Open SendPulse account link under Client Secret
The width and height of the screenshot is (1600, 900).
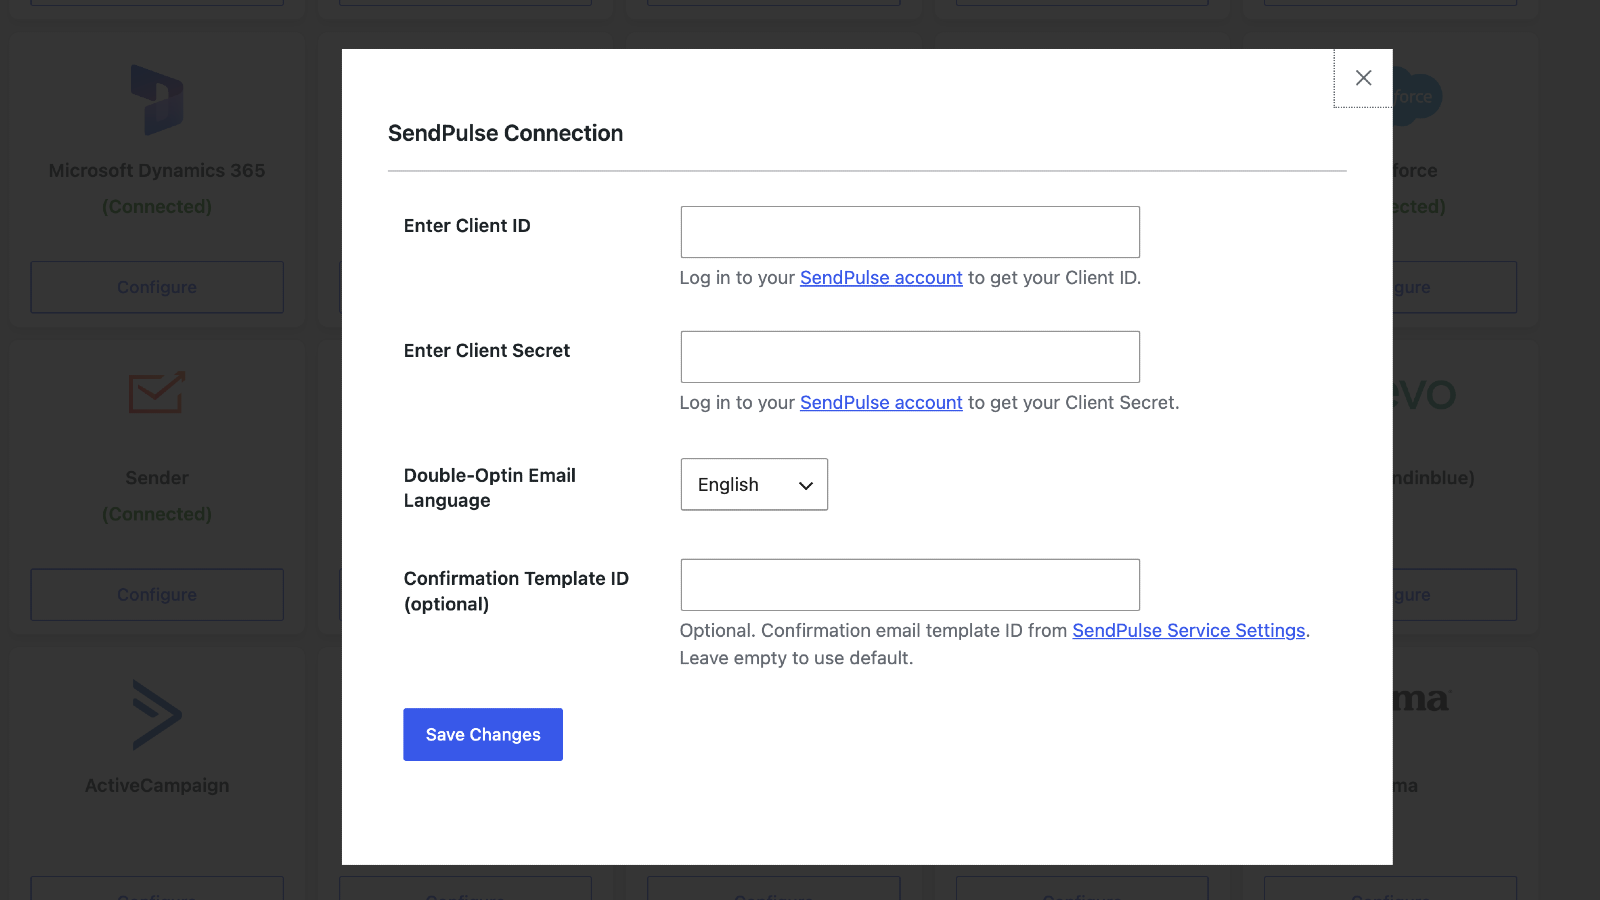pyautogui.click(x=880, y=403)
